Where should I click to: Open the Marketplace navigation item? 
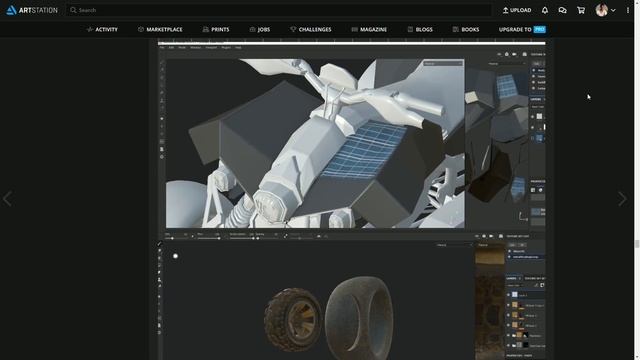click(160, 29)
